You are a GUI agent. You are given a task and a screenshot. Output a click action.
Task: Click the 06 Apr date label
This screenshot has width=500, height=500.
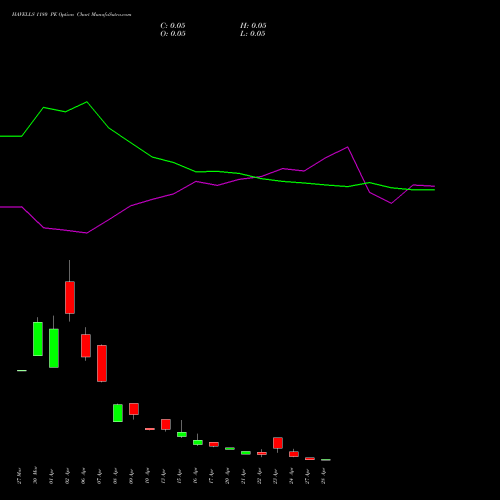[x=84, y=476]
